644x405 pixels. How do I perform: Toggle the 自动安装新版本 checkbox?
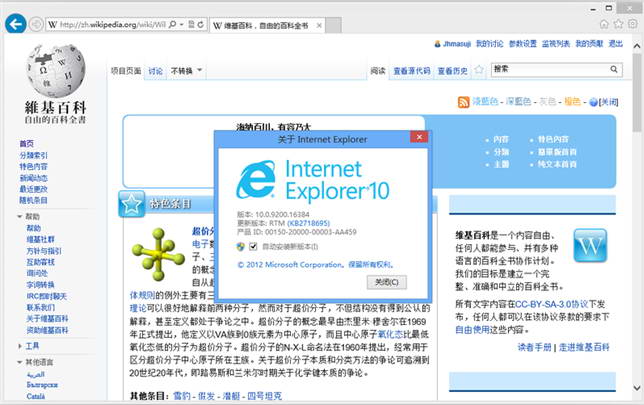(253, 246)
